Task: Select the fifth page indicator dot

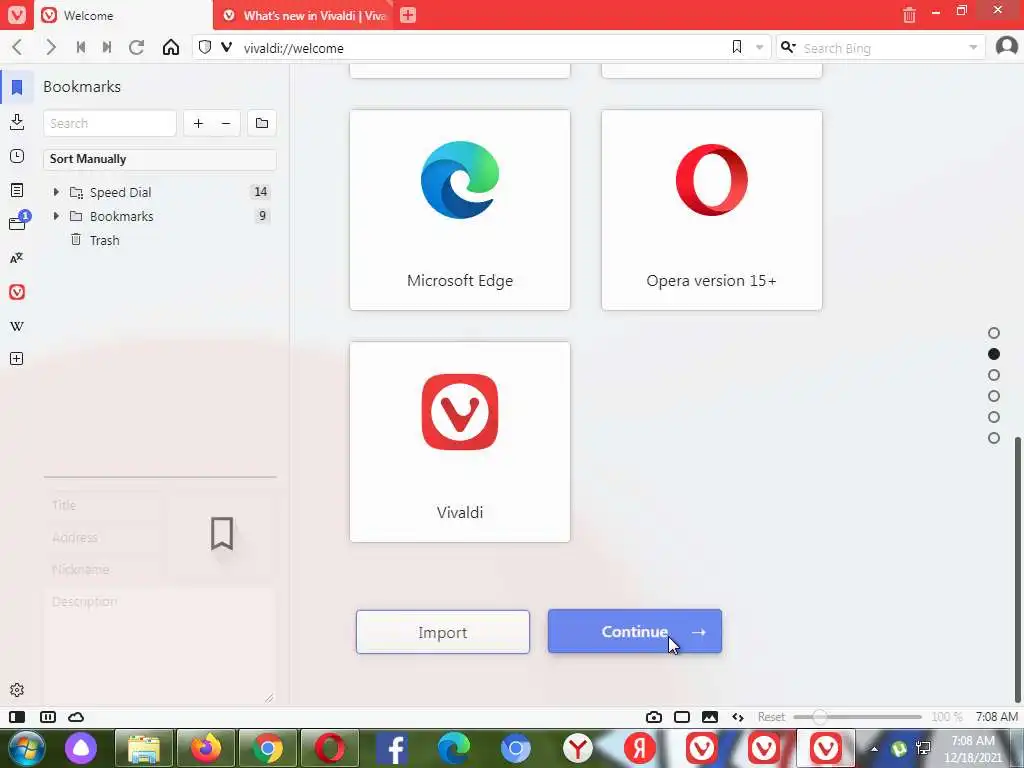Action: (994, 417)
